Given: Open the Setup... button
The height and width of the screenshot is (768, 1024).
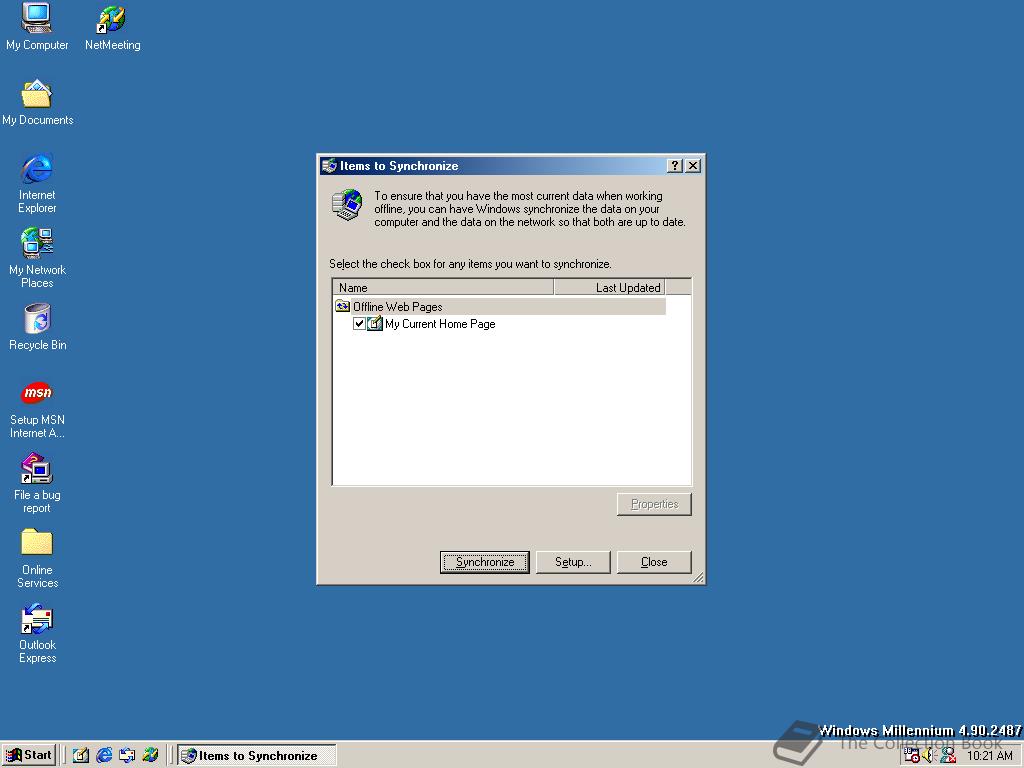Looking at the screenshot, I should click(573, 562).
